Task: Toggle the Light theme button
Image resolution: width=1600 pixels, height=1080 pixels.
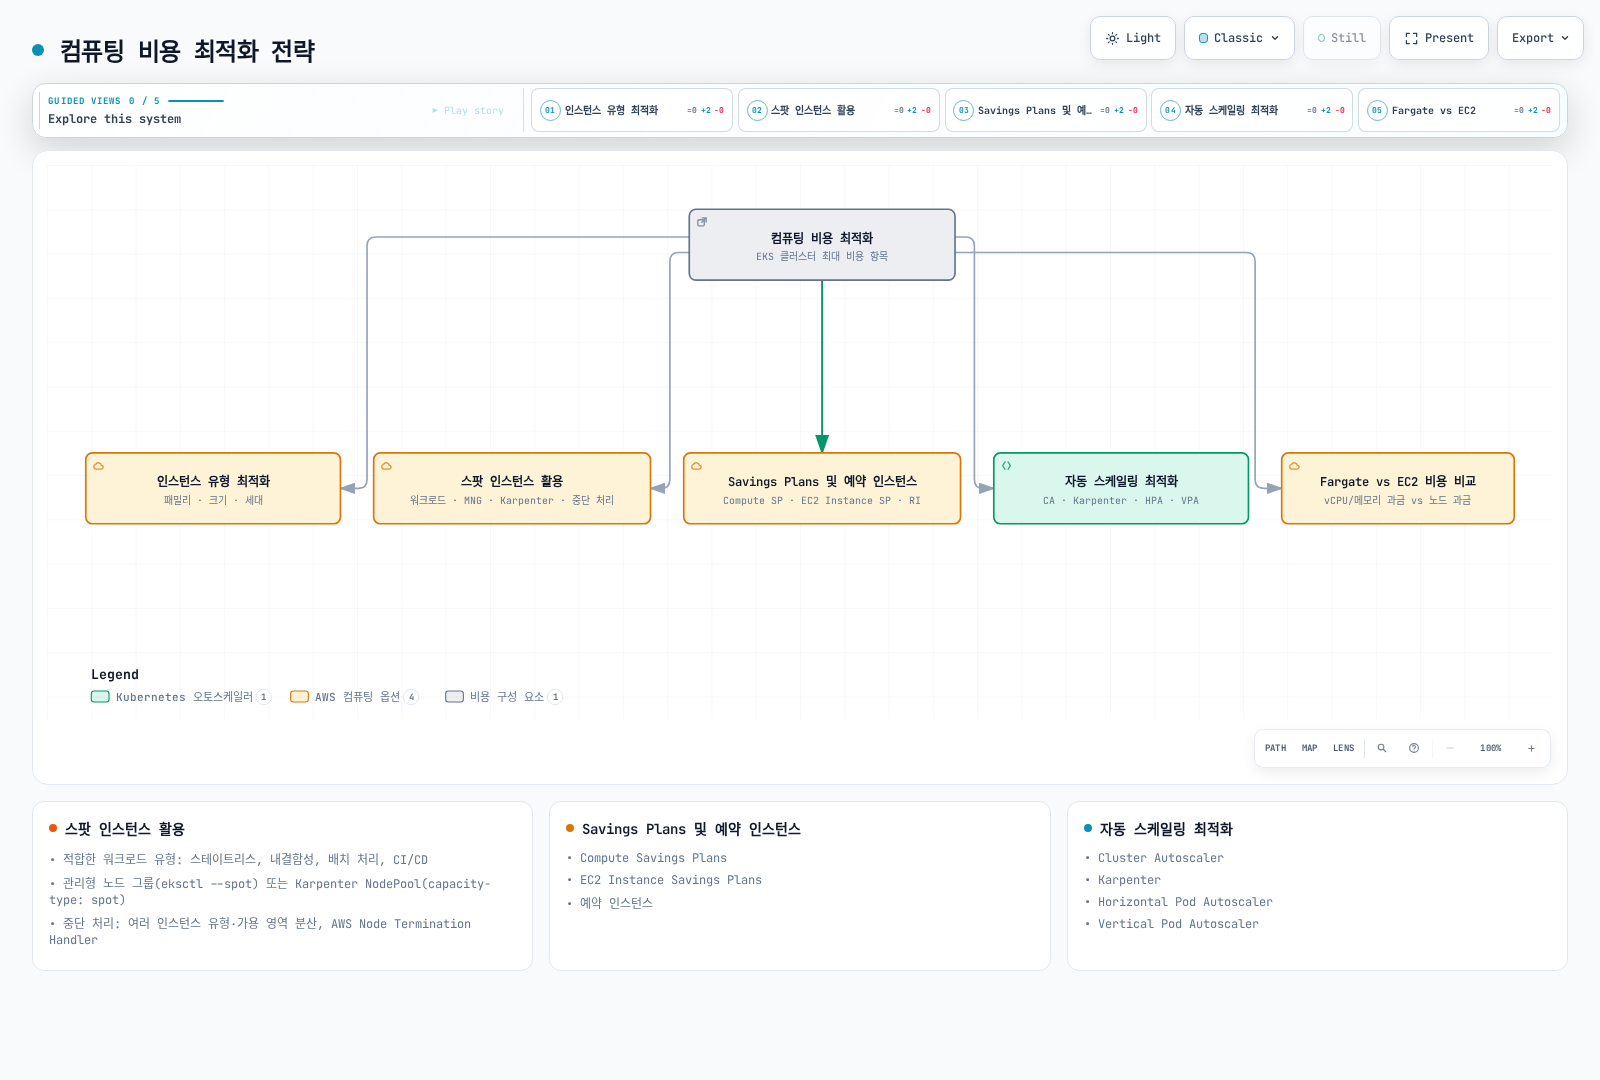Action: [x=1133, y=38]
